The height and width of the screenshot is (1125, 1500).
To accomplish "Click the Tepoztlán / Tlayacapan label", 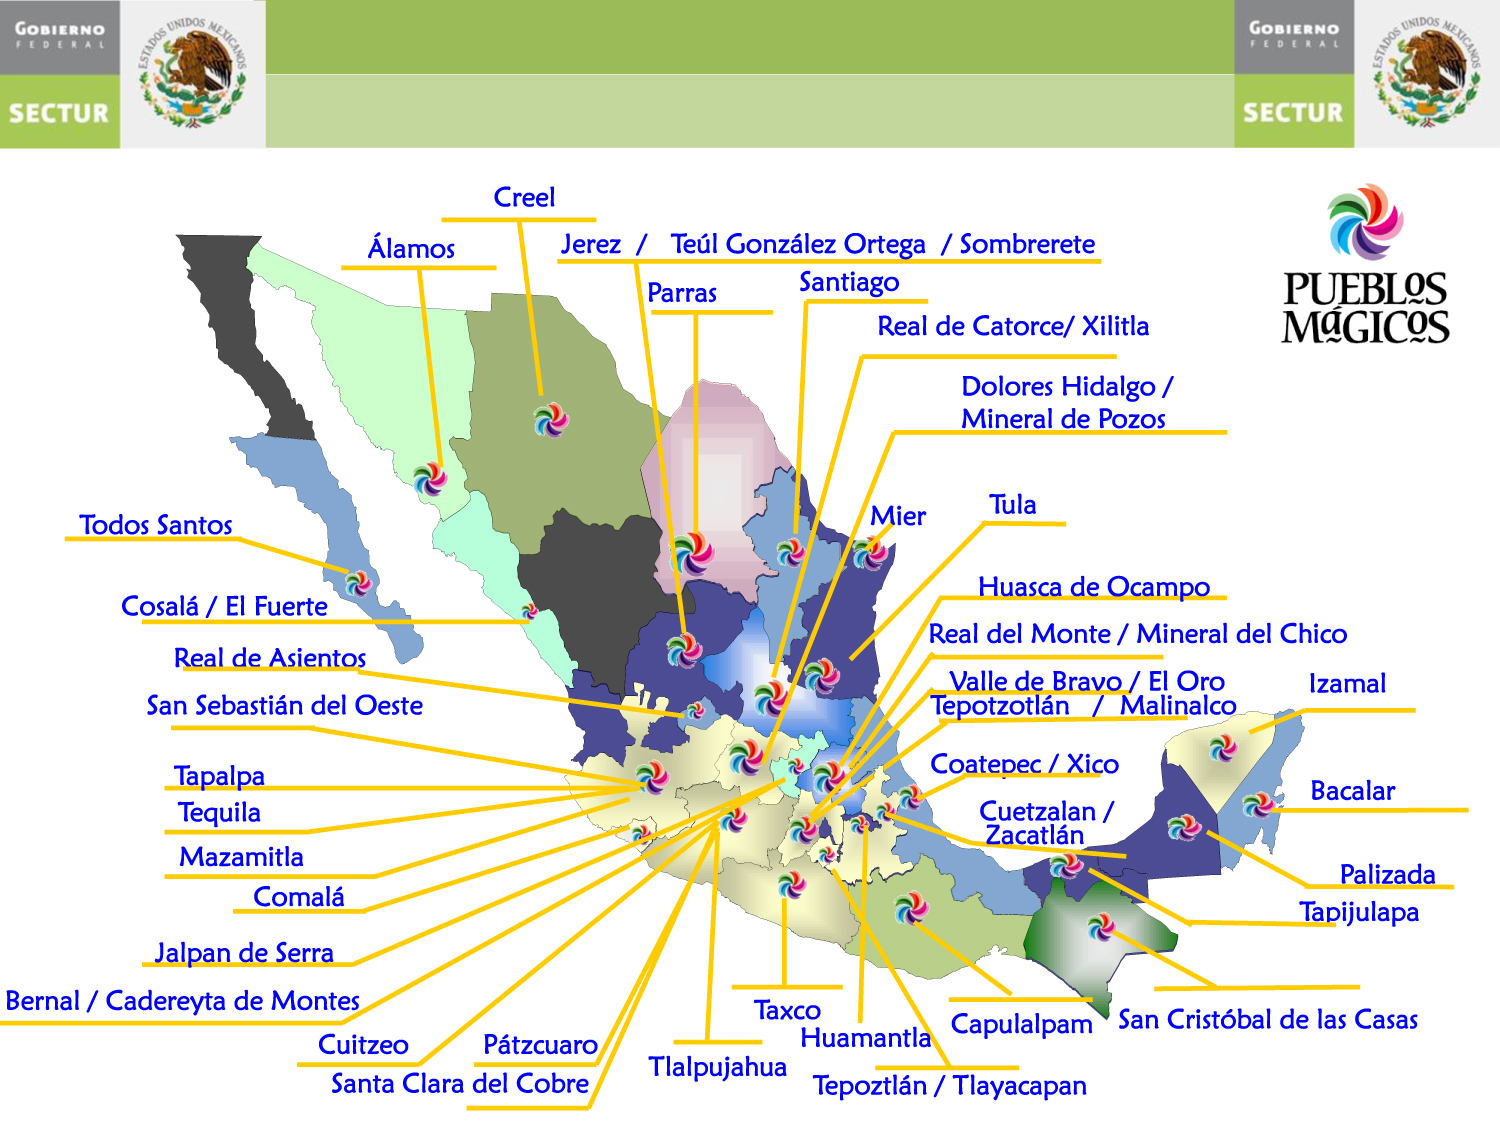I will pos(950,1085).
